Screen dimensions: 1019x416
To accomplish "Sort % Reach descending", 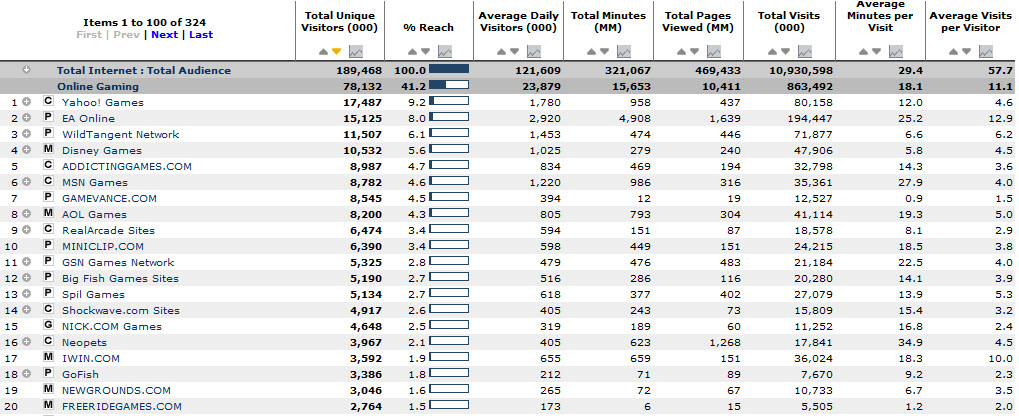I will [x=425, y=51].
